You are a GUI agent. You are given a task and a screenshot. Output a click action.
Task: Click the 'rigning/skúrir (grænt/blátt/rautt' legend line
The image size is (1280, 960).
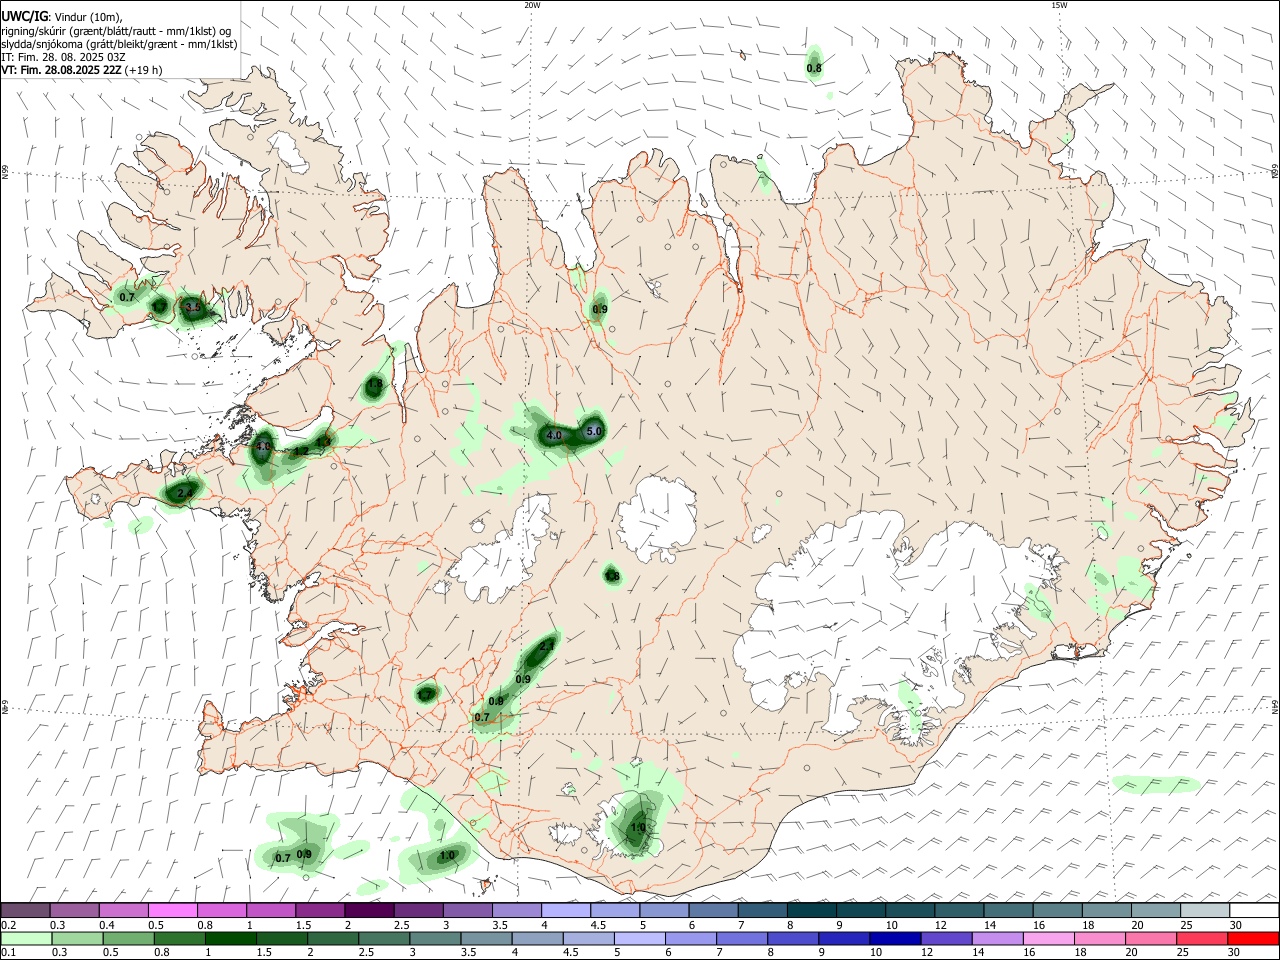[117, 31]
